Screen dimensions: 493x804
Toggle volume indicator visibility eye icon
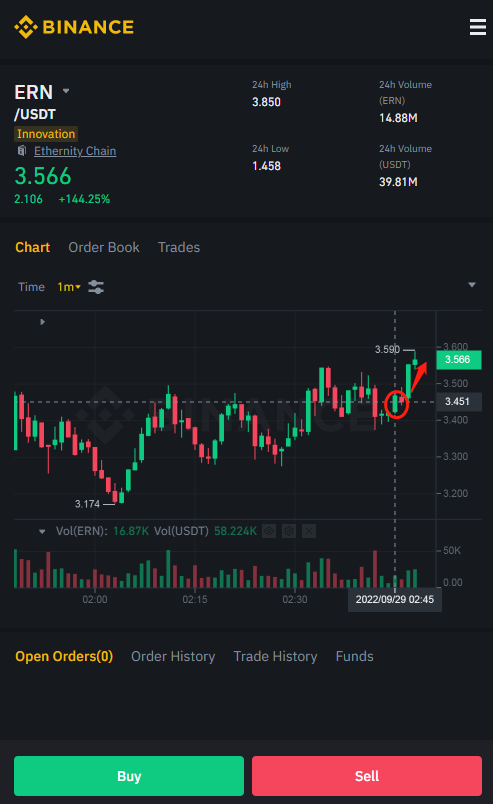tap(269, 531)
